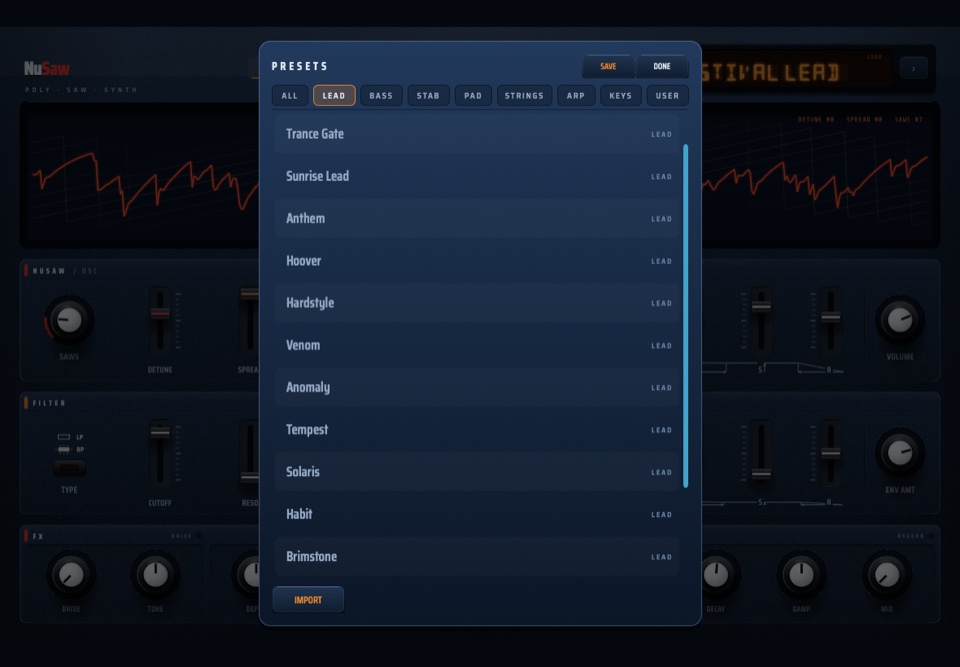Load the Brimstone preset
The width and height of the screenshot is (960, 667).
(x=477, y=556)
